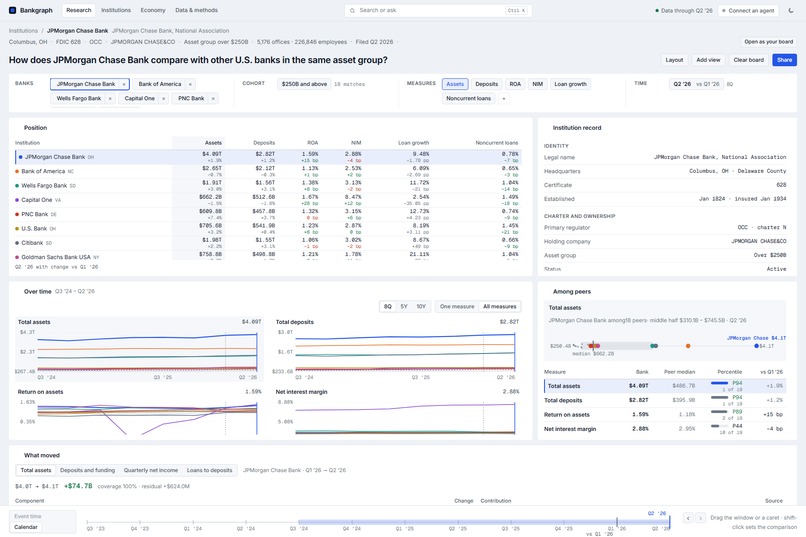
Task: Switch charts to One measure
Action: click(457, 307)
